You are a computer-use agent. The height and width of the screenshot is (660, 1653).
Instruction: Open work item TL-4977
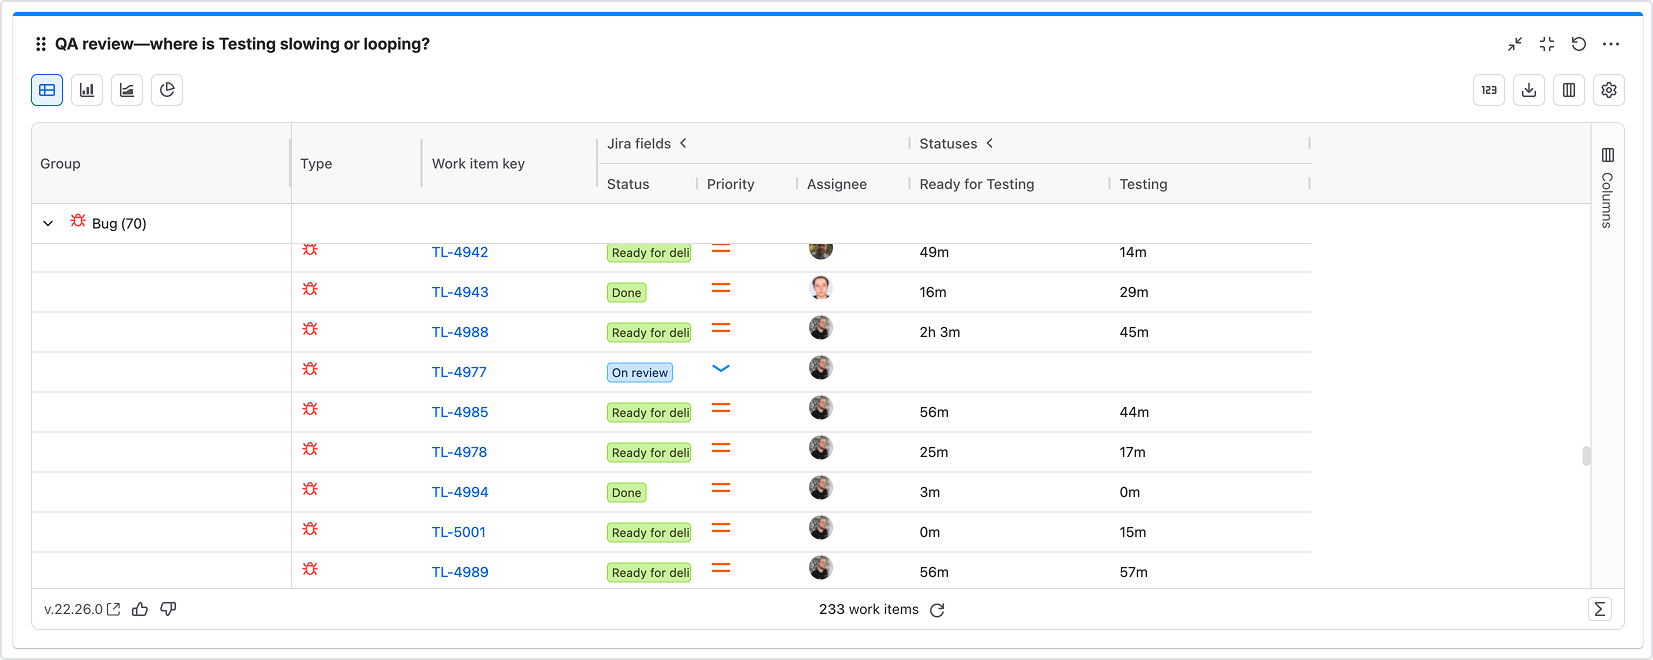pyautogui.click(x=459, y=372)
